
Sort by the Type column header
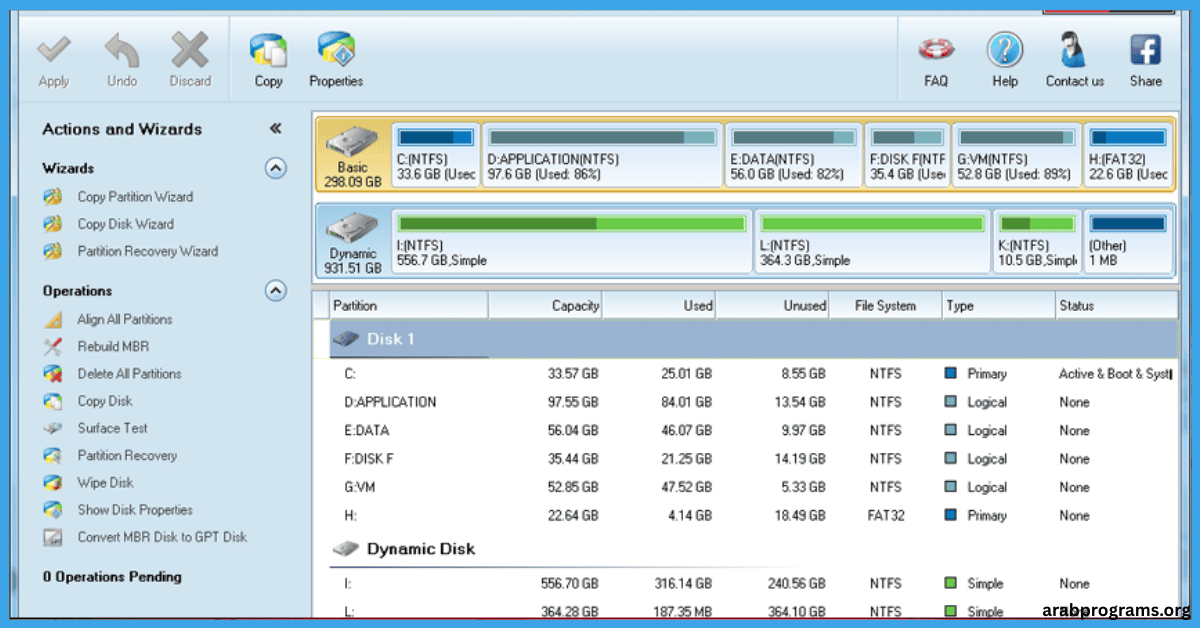(999, 306)
